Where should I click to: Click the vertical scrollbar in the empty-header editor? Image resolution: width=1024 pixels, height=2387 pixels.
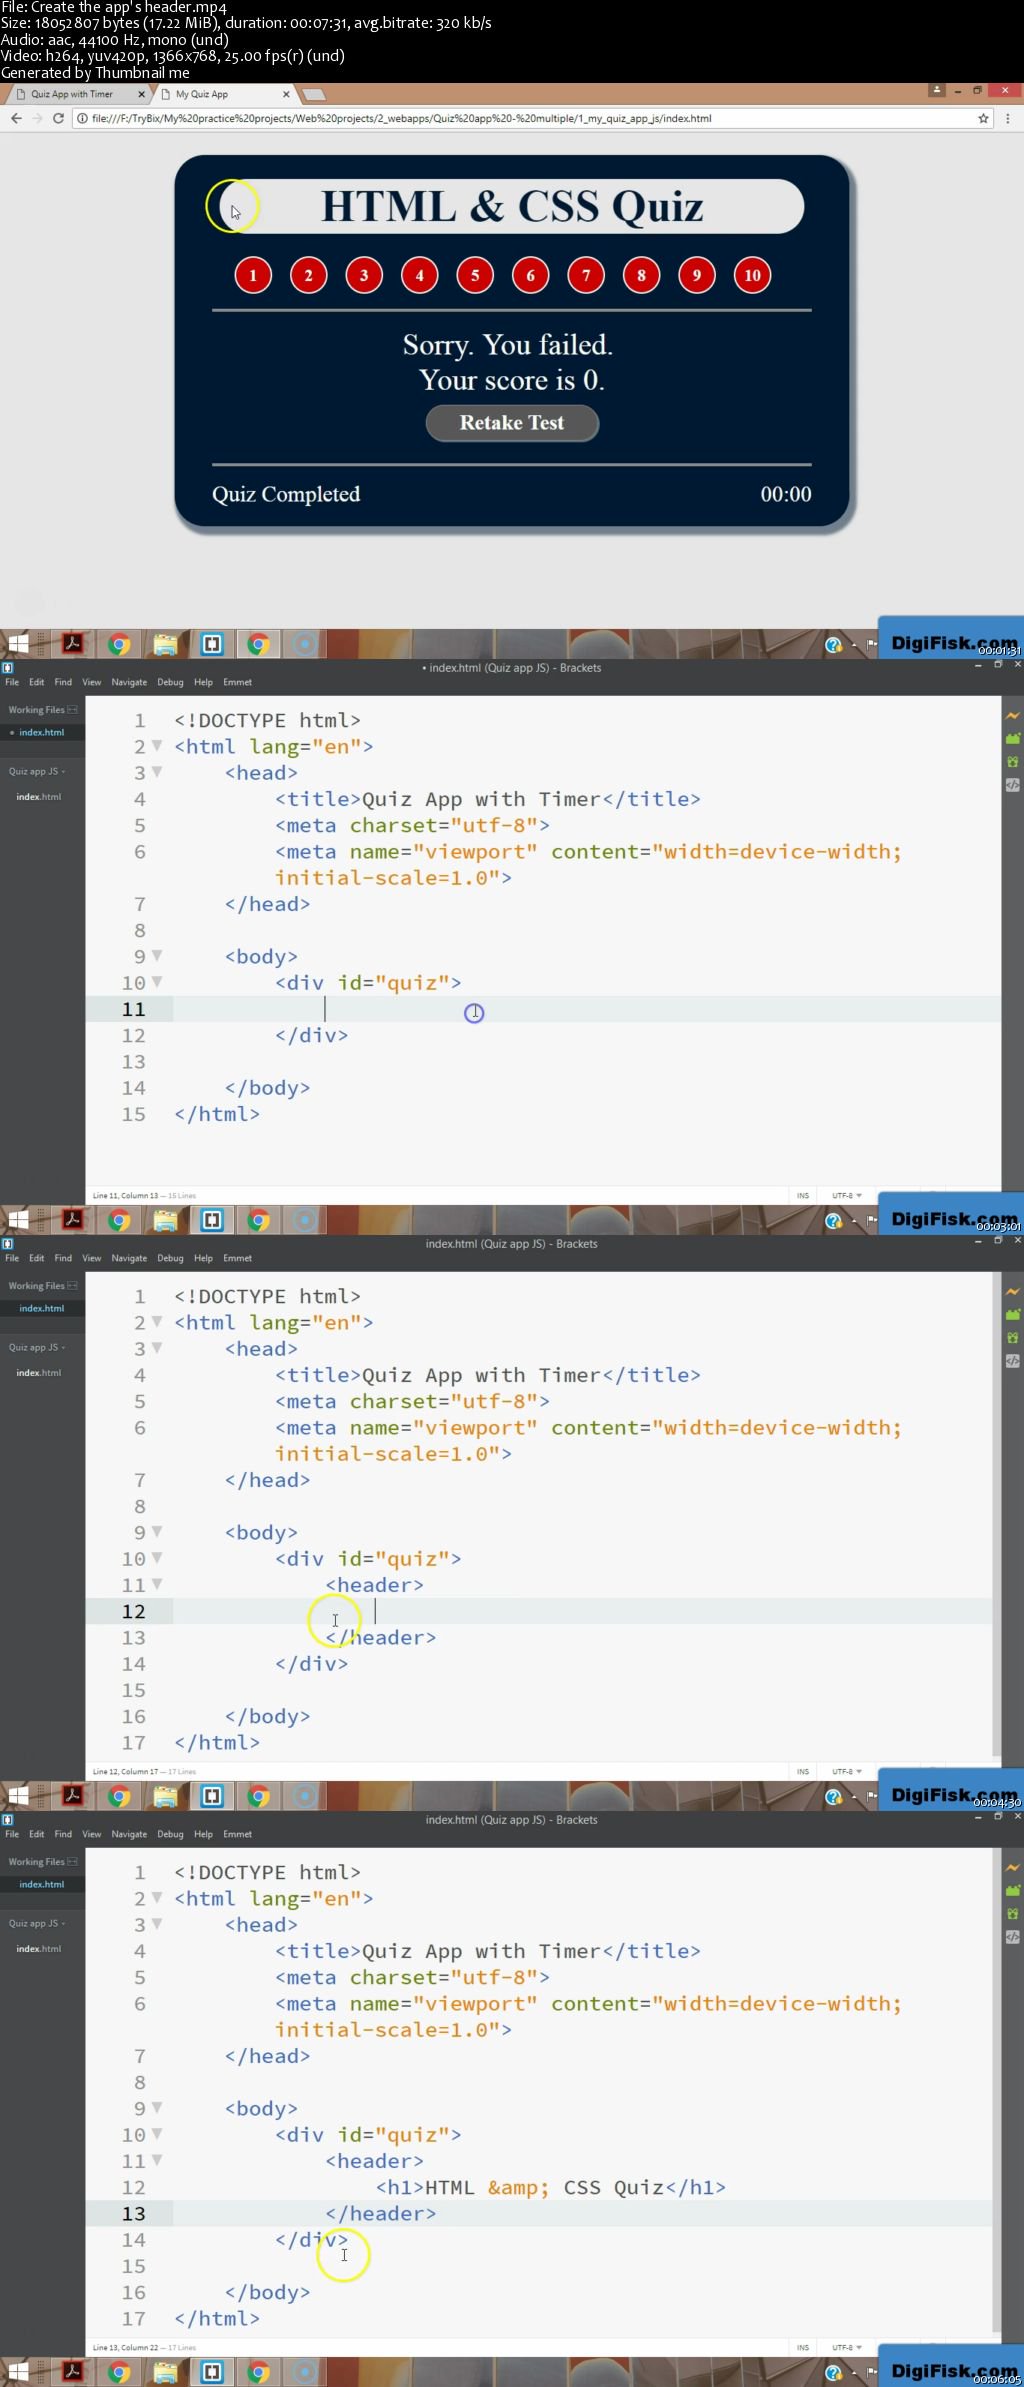[997, 1515]
